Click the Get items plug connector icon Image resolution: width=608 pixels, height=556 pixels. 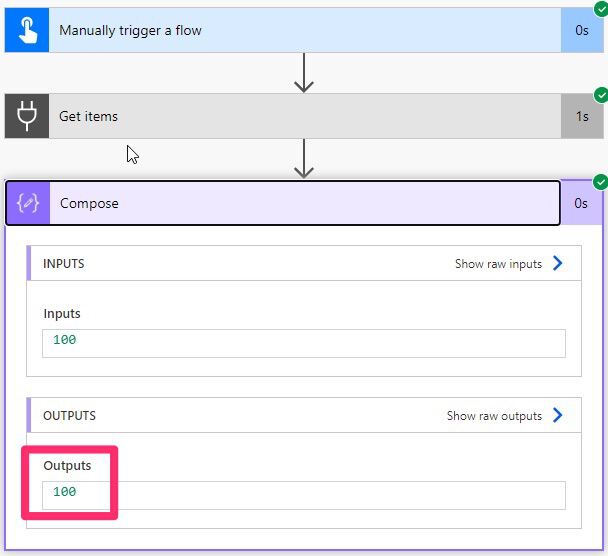point(27,116)
